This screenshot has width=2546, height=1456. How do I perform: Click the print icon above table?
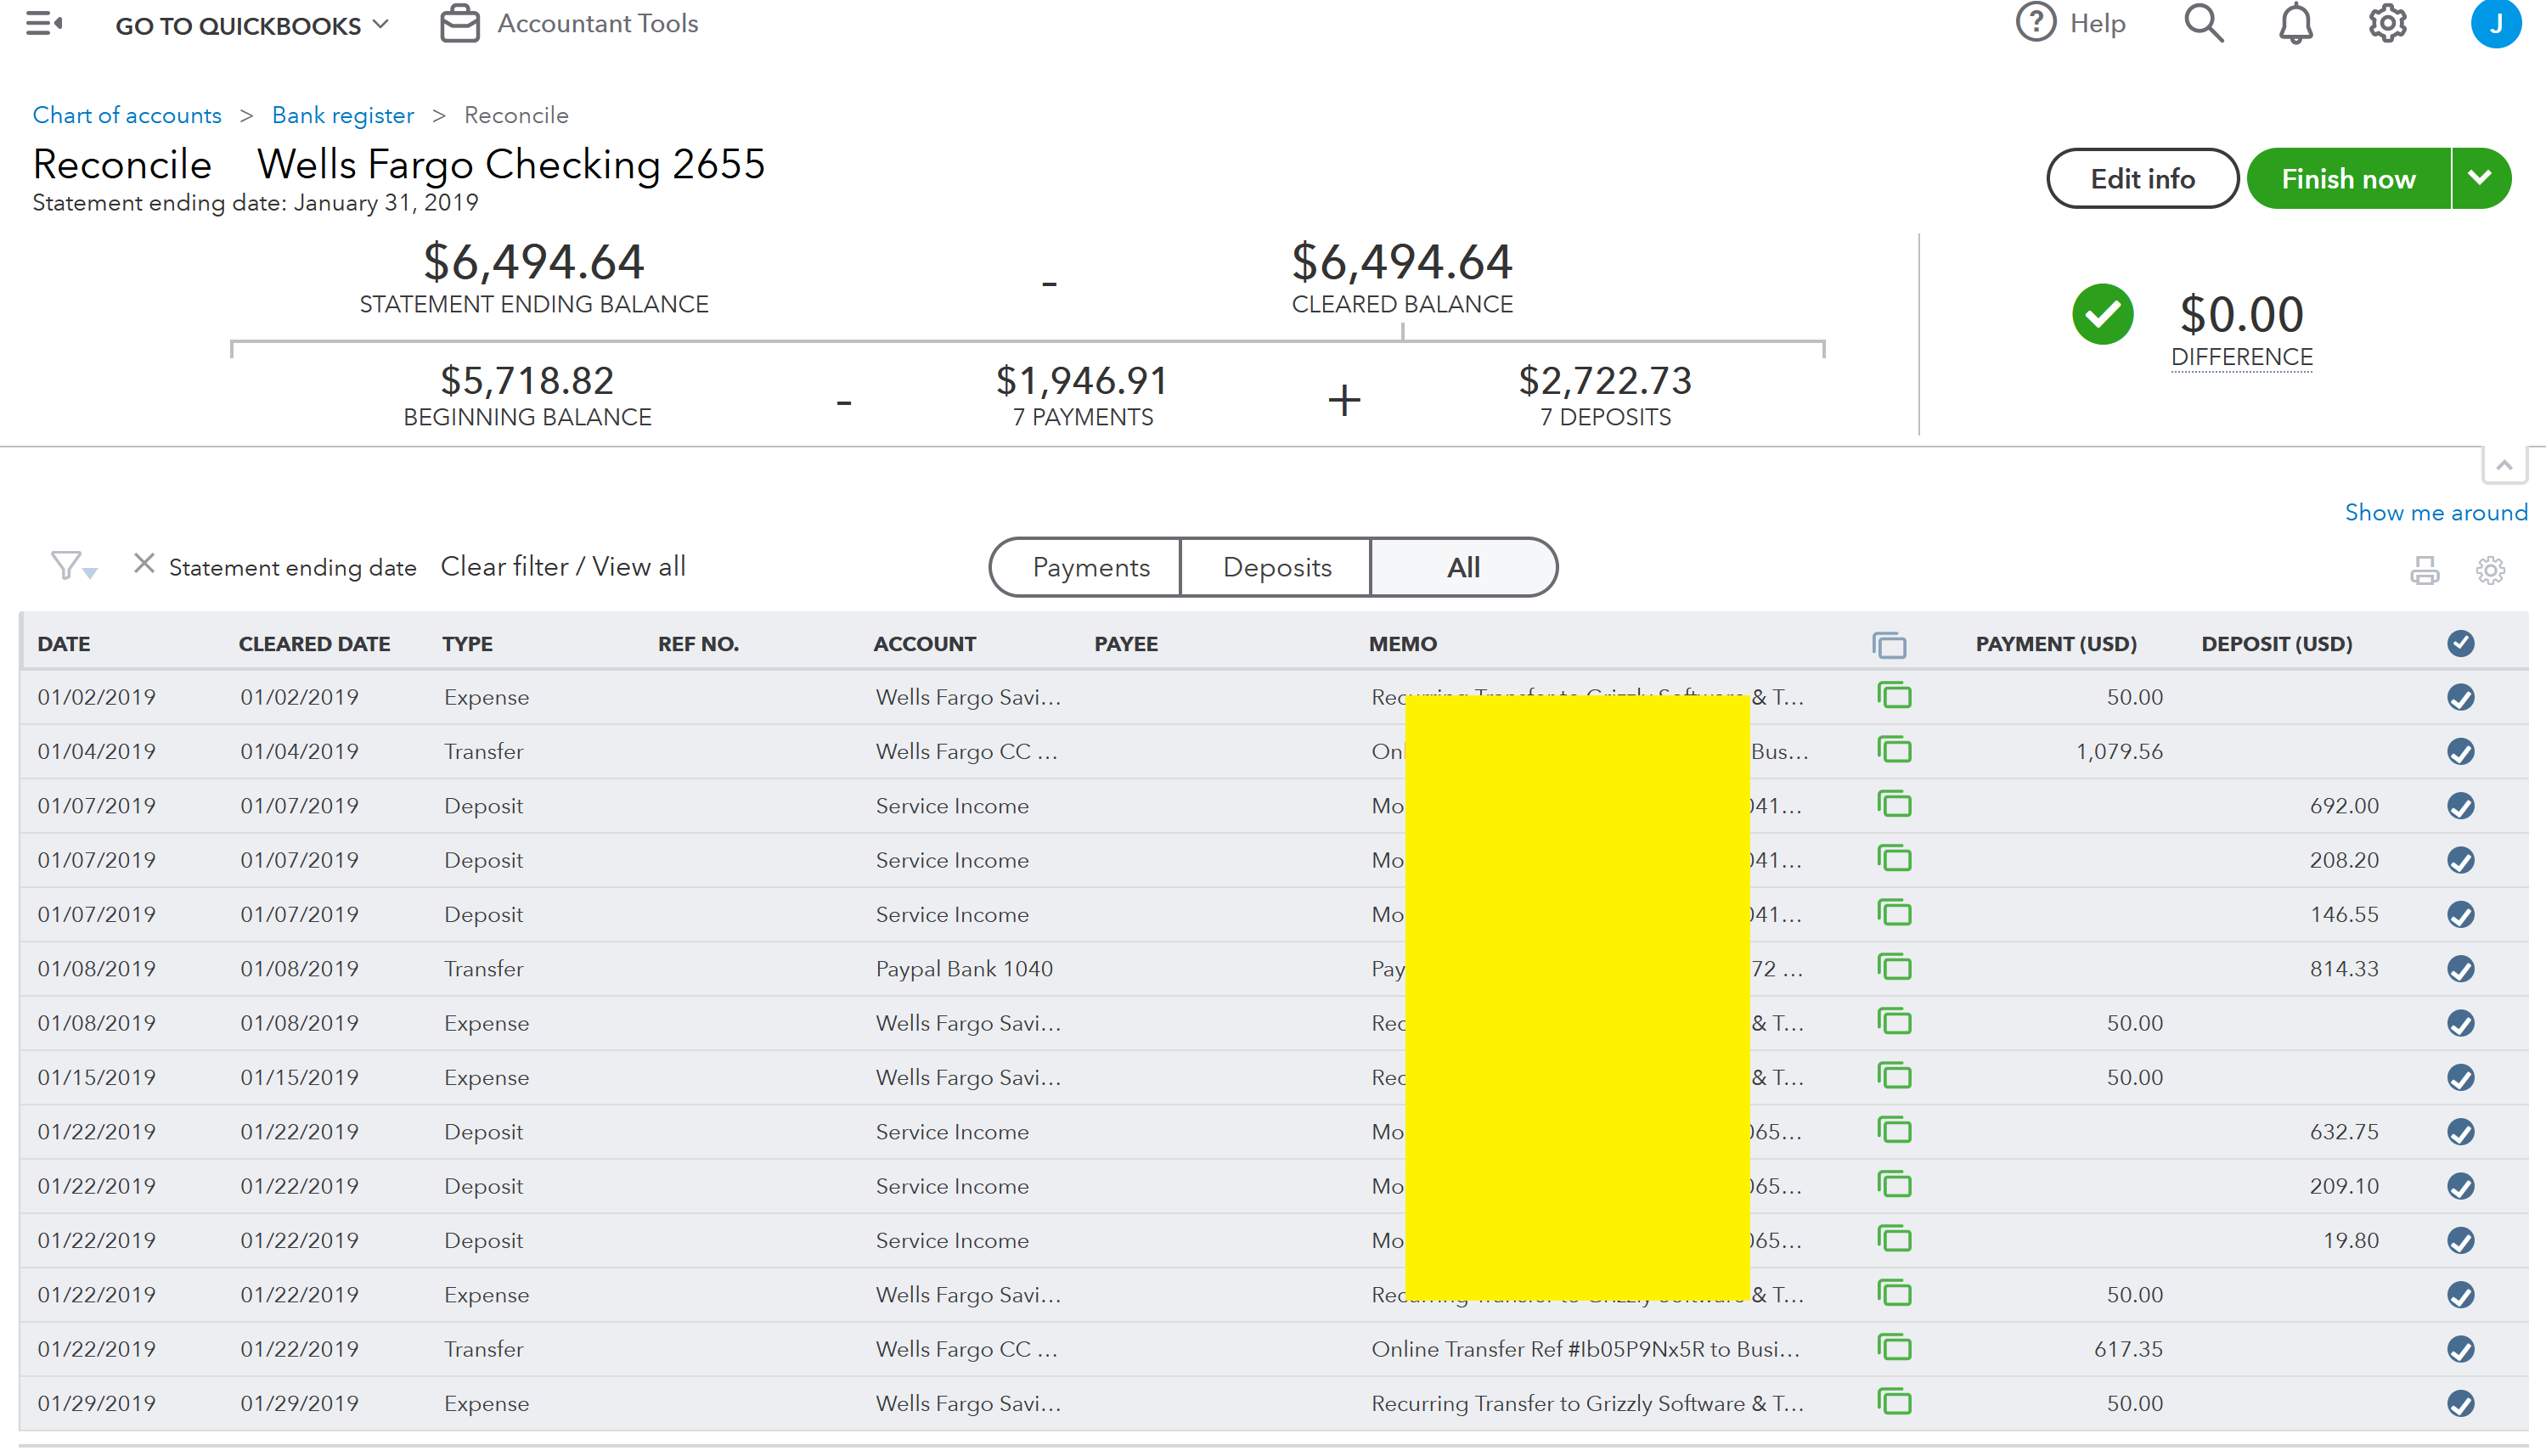pos(2424,570)
